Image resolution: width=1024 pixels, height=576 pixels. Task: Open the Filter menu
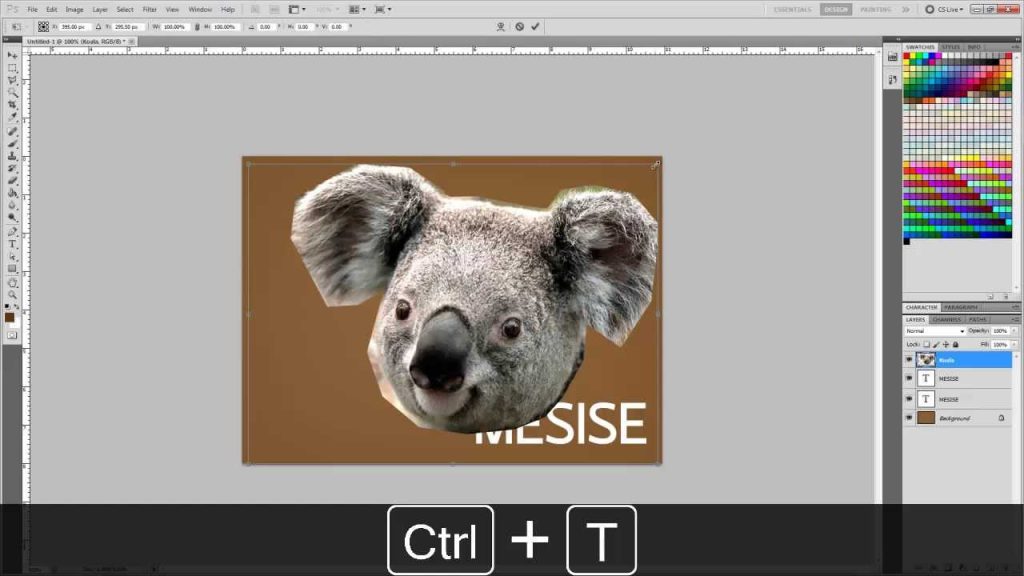150,10
